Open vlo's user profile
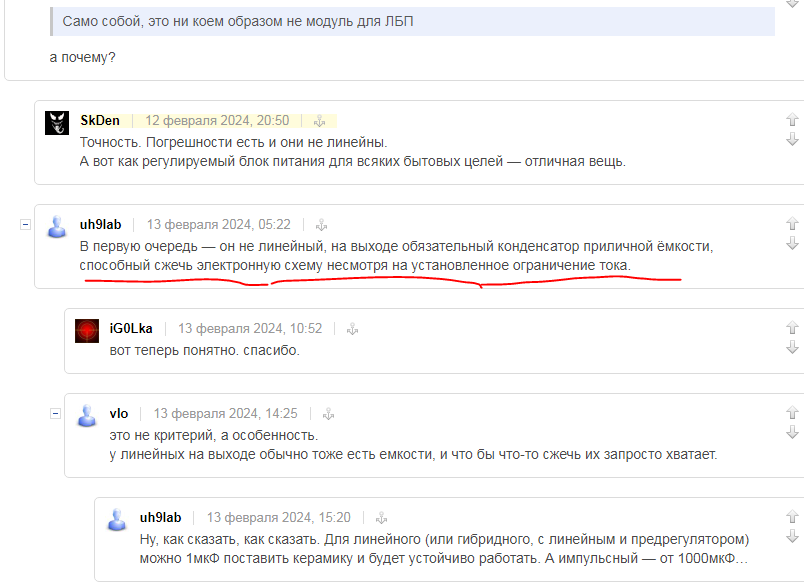804x583 pixels. 119,414
